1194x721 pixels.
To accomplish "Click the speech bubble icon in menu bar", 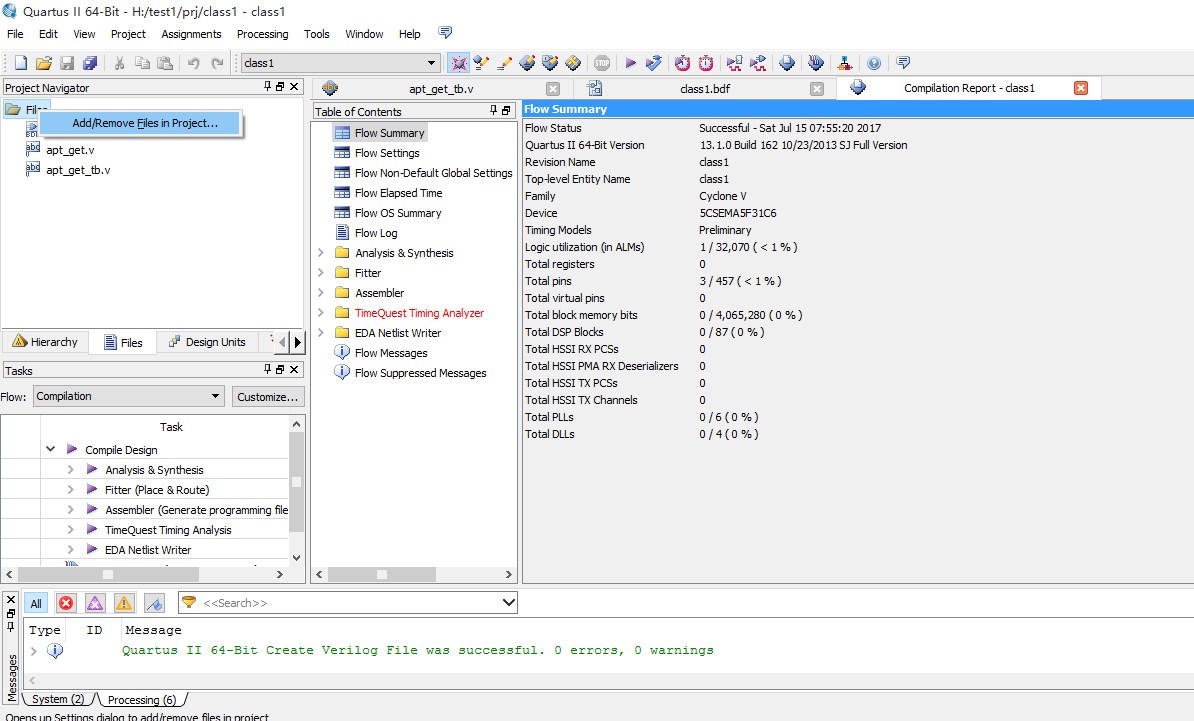I will tap(445, 33).
